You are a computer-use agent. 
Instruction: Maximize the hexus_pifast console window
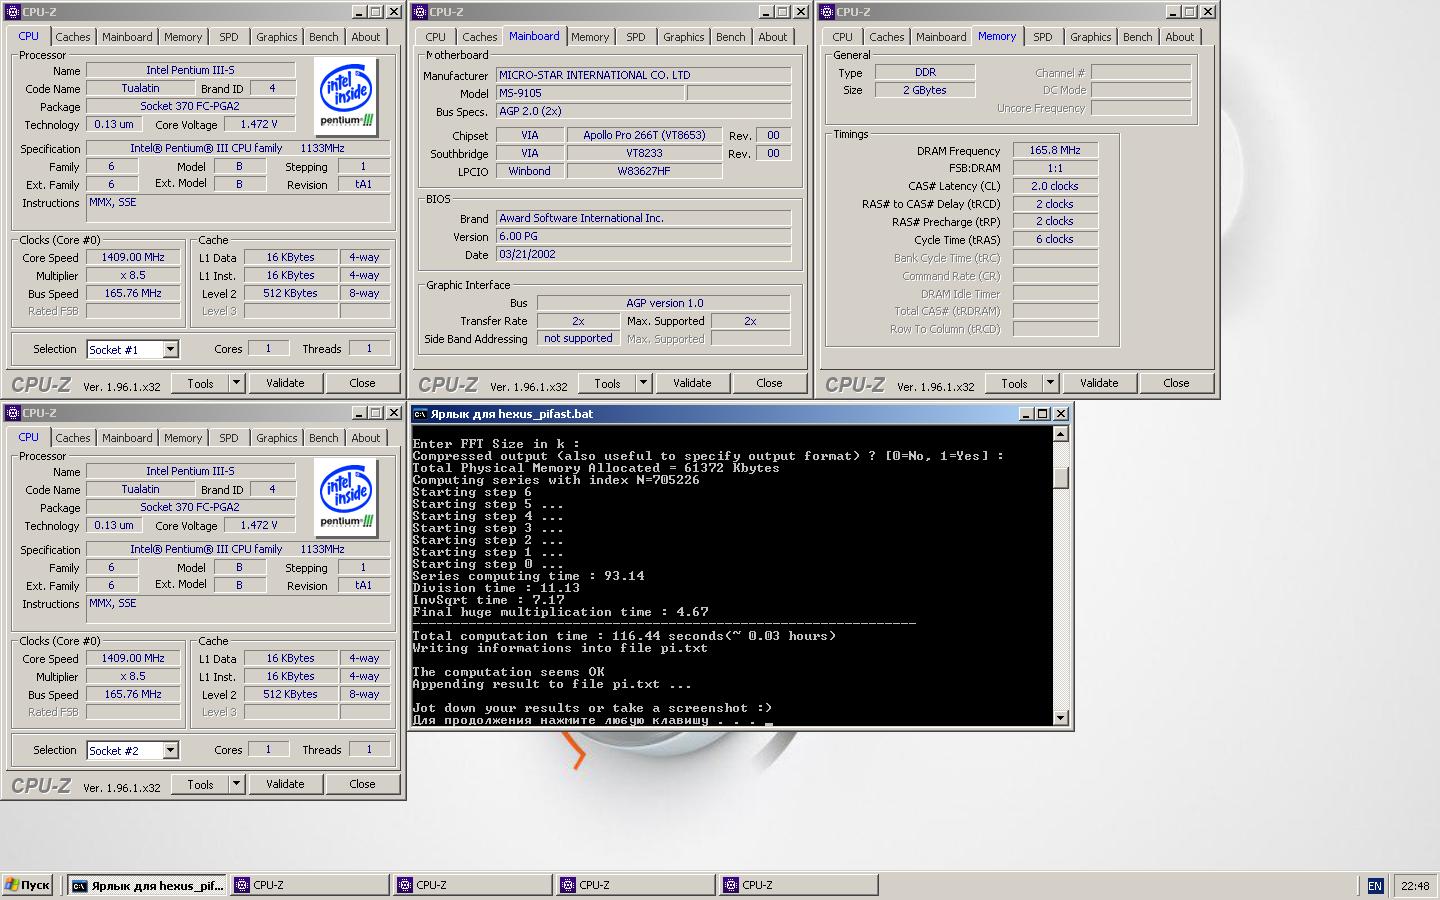point(1042,414)
